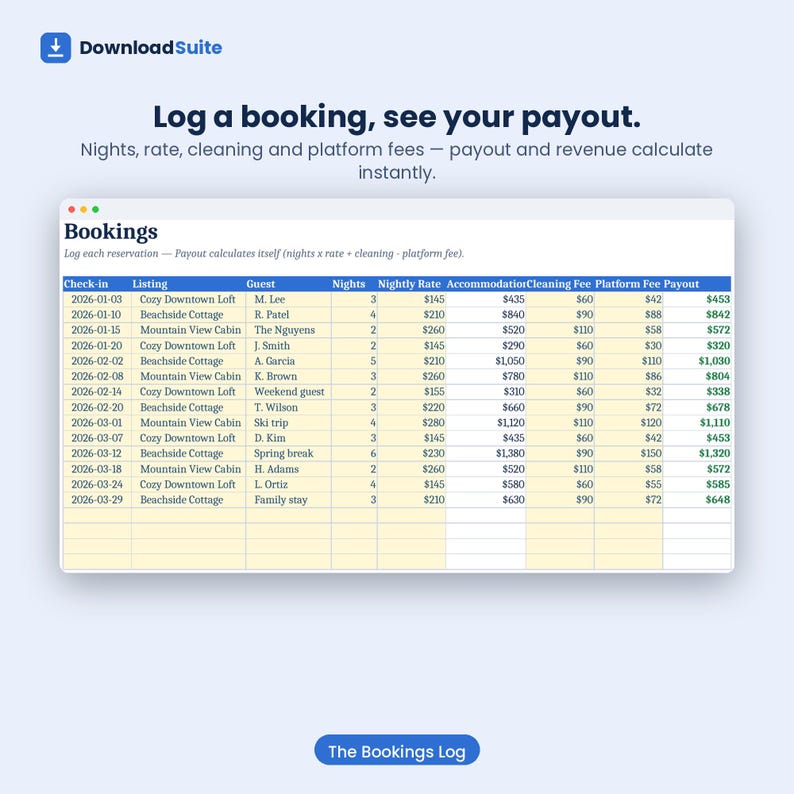This screenshot has width=794, height=794.
Task: Click check-in date 2026-01-15
Action: (97, 330)
